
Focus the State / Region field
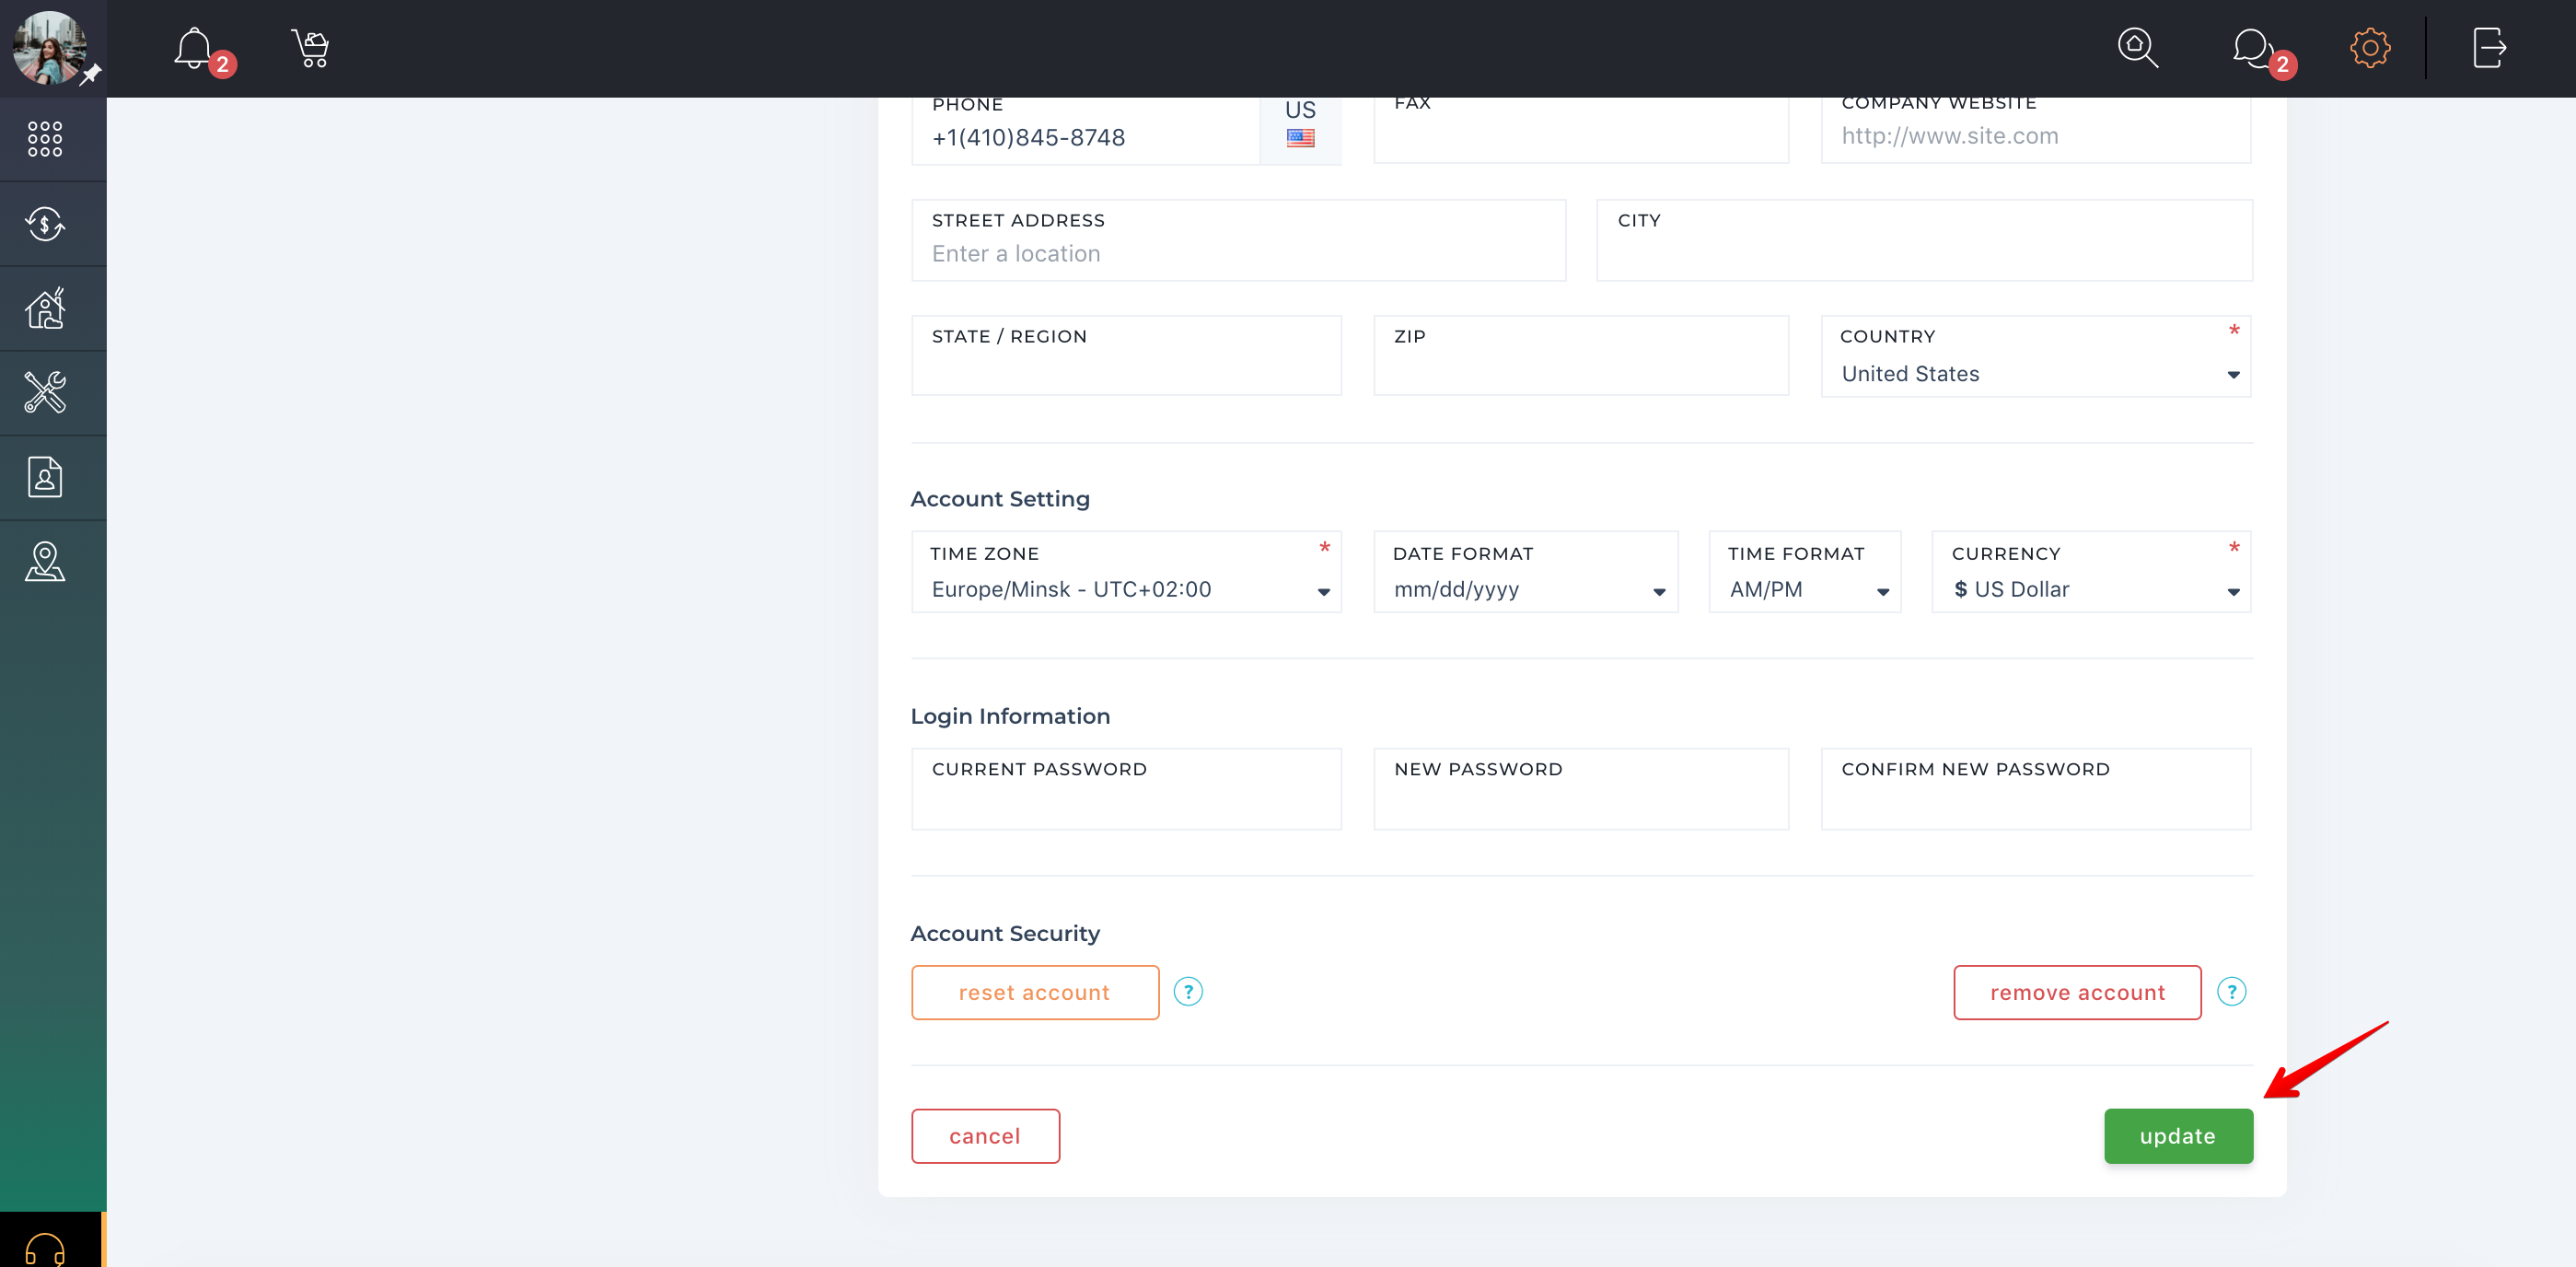tap(1126, 356)
